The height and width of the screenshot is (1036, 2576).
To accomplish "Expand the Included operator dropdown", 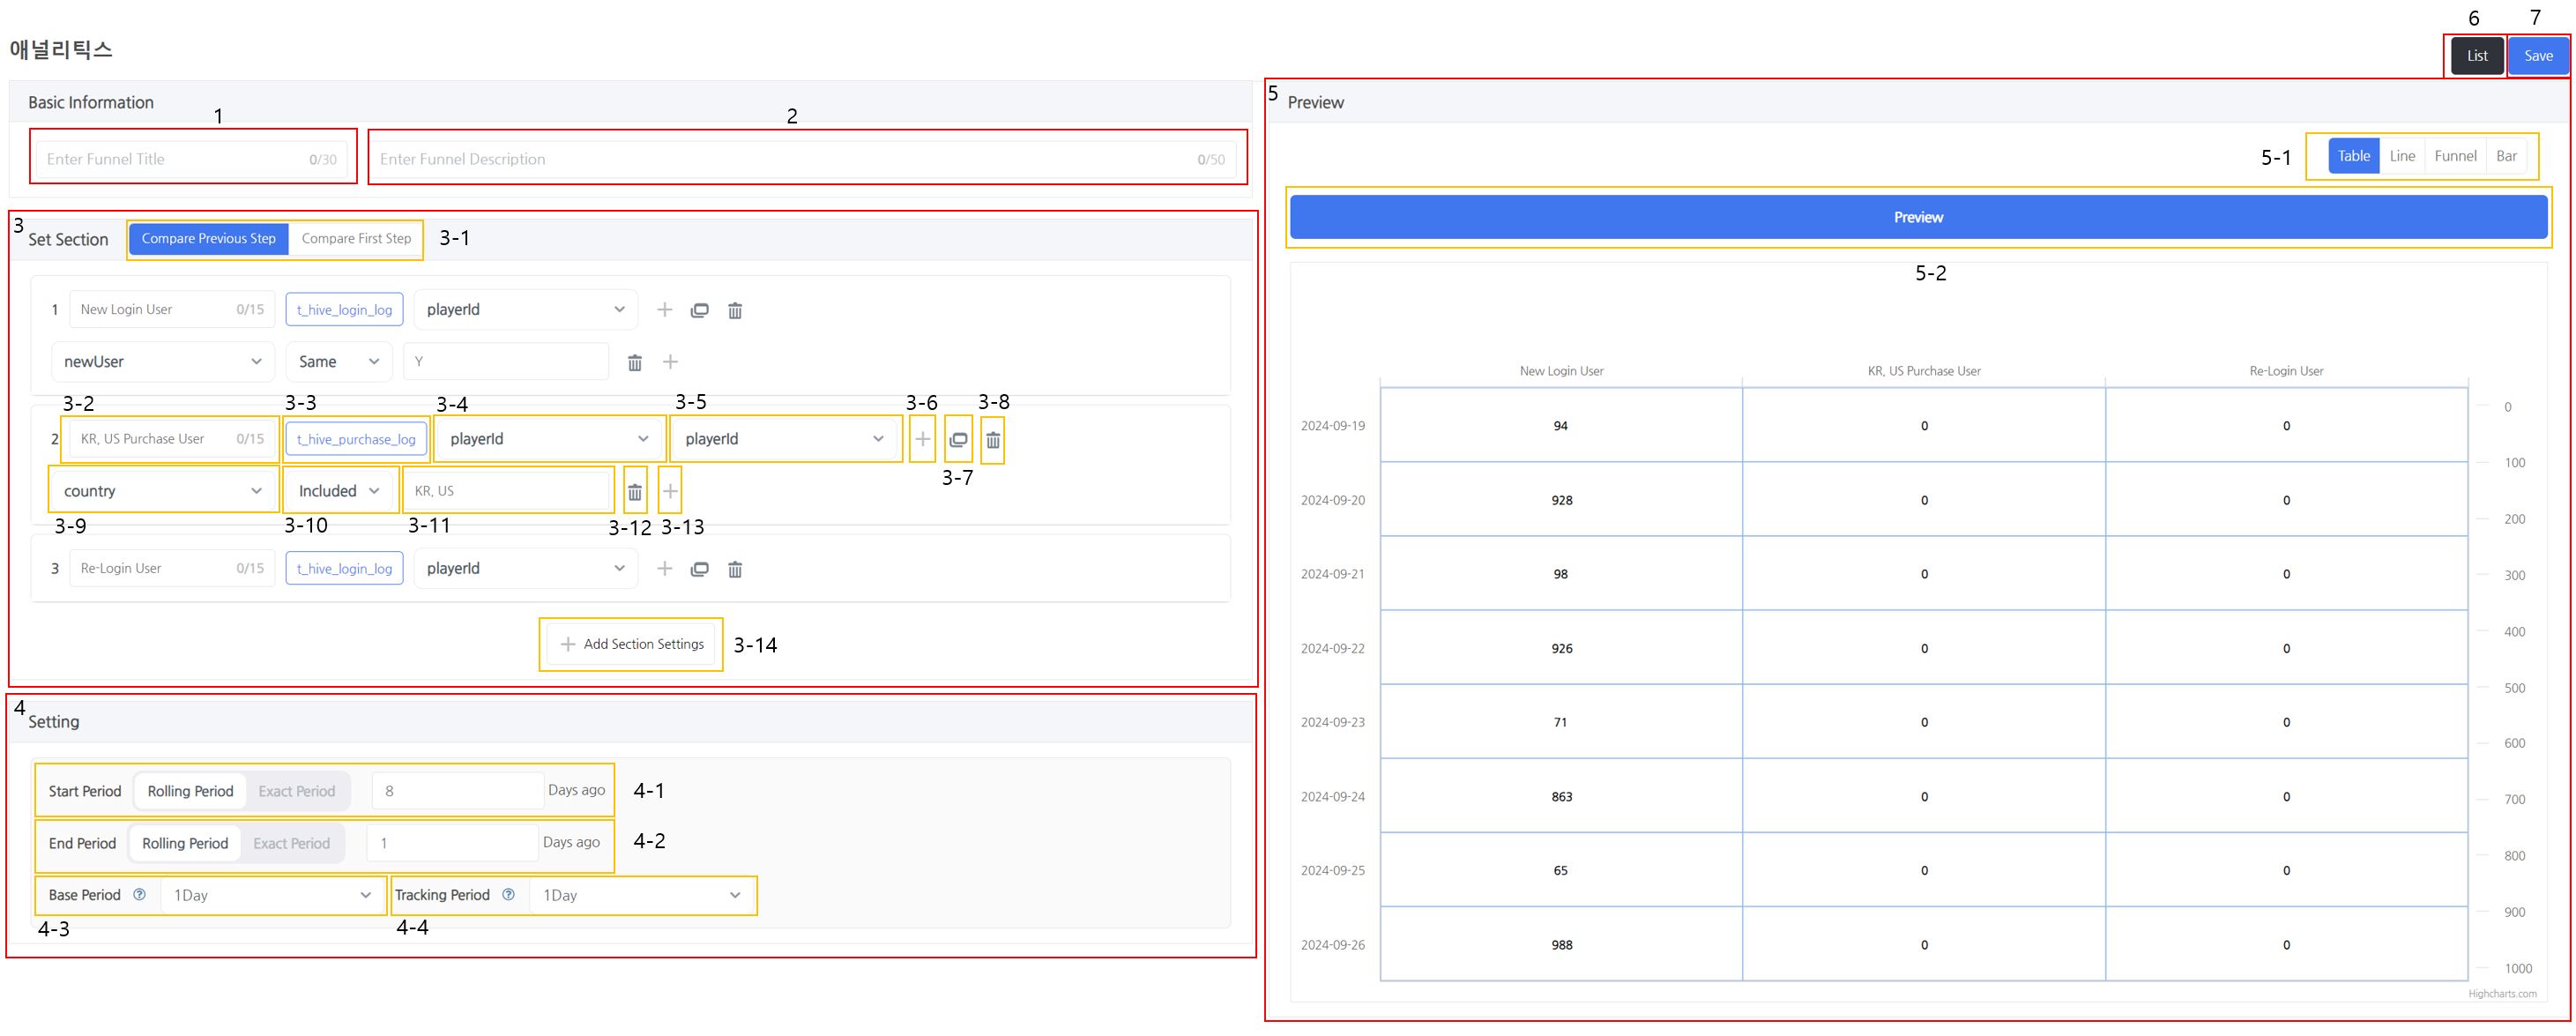I will [339, 491].
